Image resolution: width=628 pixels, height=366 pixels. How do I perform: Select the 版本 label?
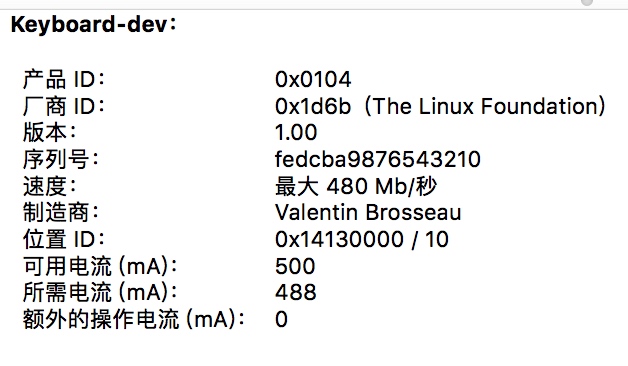(50, 132)
